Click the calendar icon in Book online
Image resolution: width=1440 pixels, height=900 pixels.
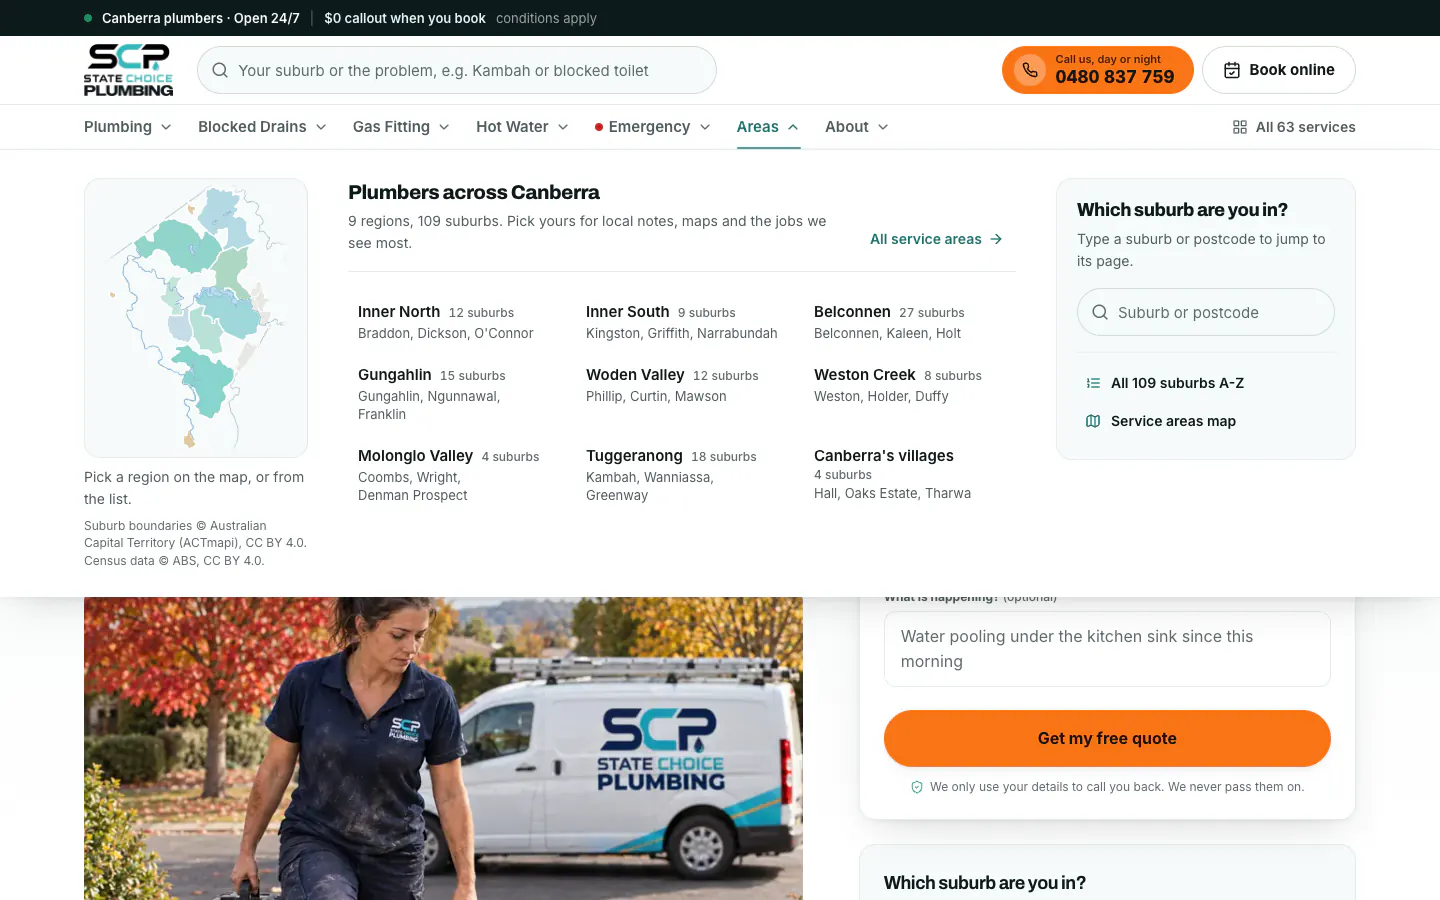click(1232, 70)
